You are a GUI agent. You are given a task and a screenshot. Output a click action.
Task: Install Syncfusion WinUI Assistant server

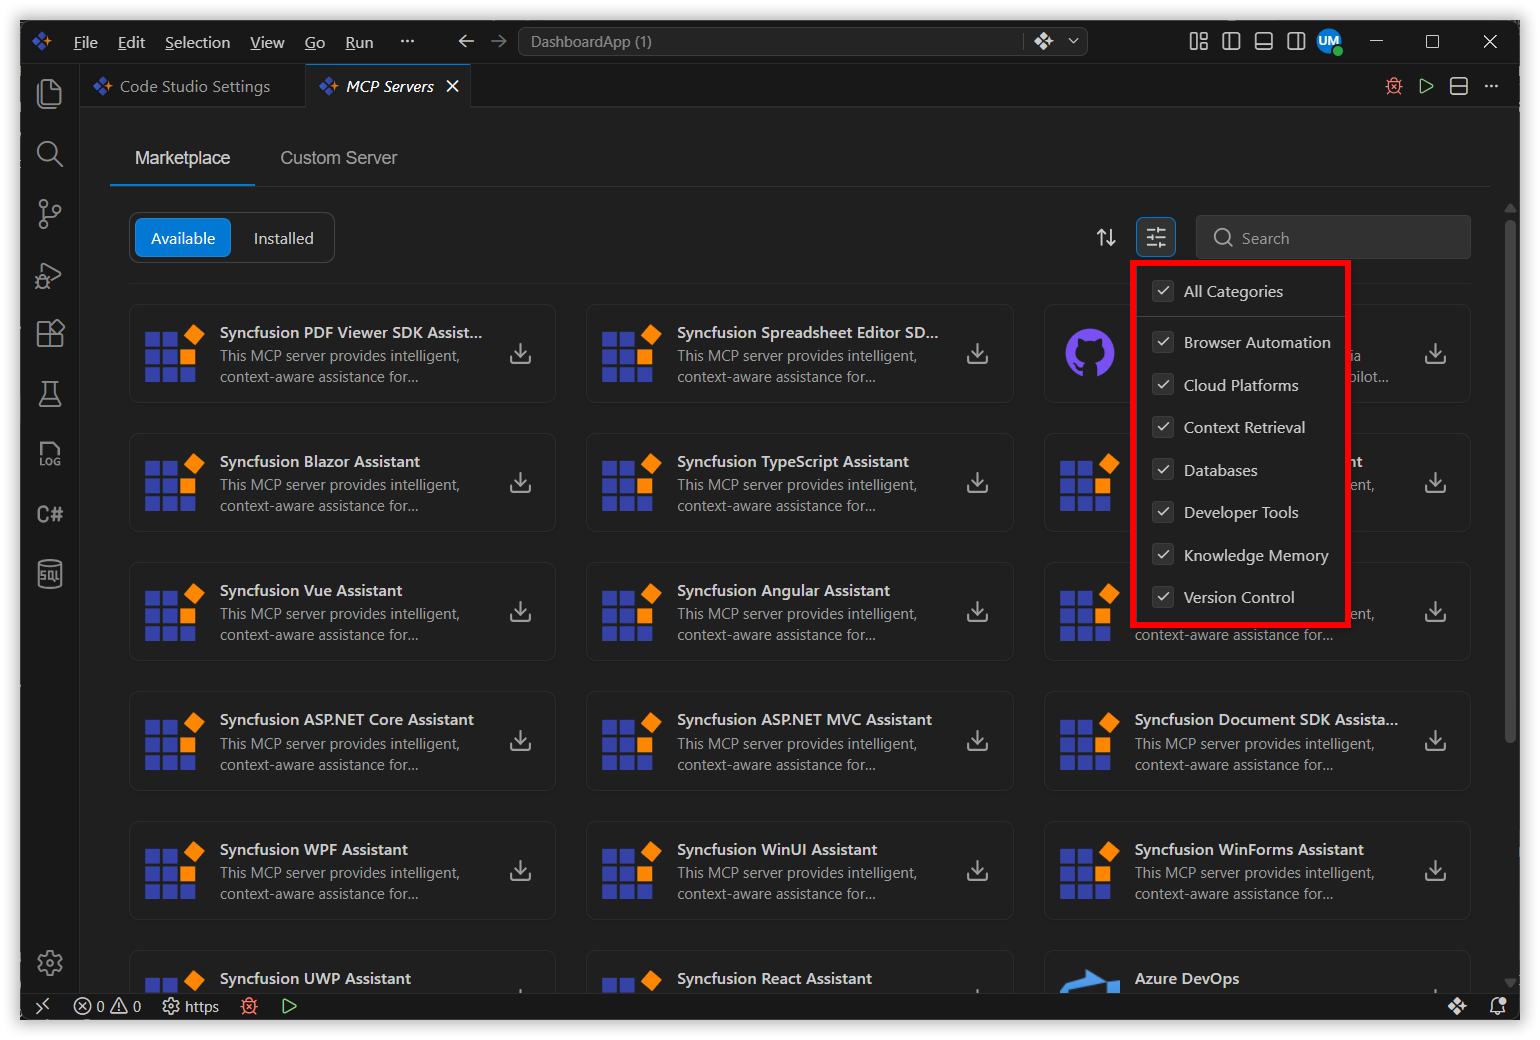(x=978, y=871)
